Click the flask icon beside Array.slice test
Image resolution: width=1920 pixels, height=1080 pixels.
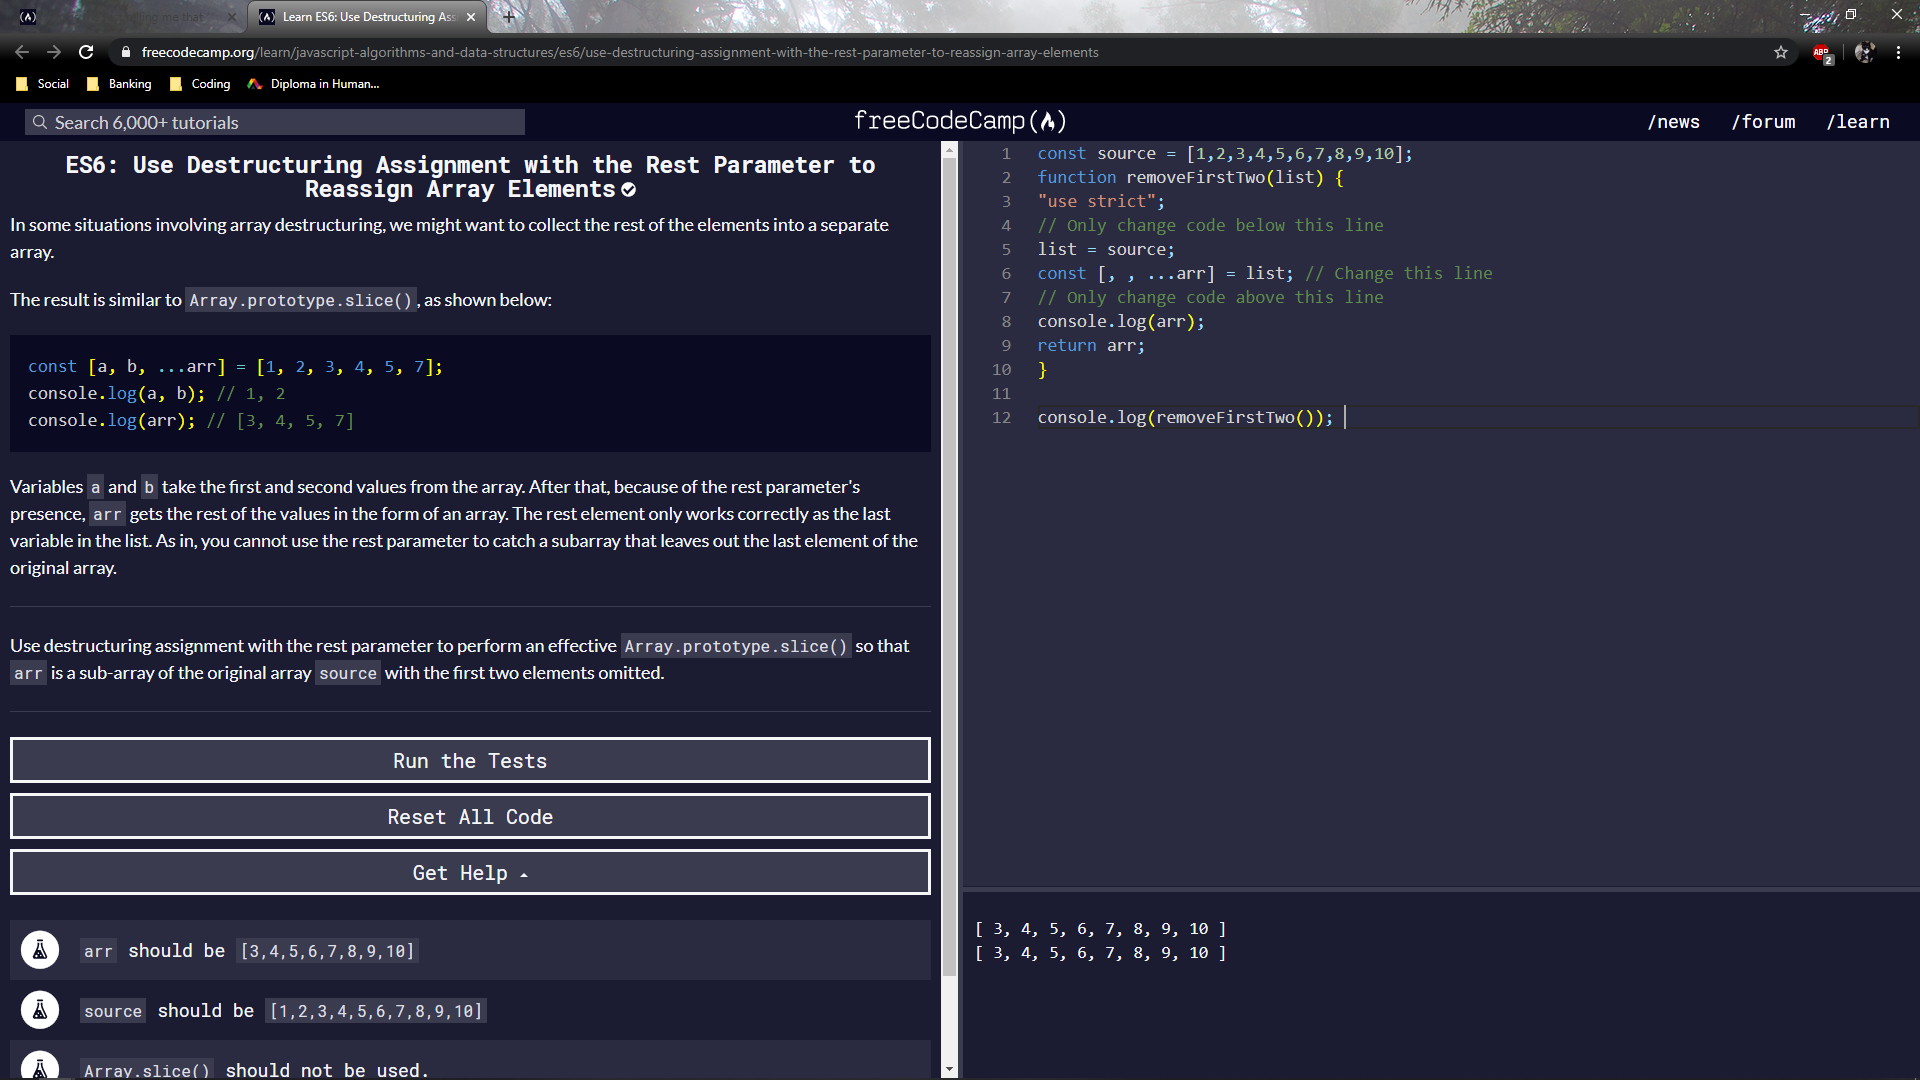coord(40,1066)
